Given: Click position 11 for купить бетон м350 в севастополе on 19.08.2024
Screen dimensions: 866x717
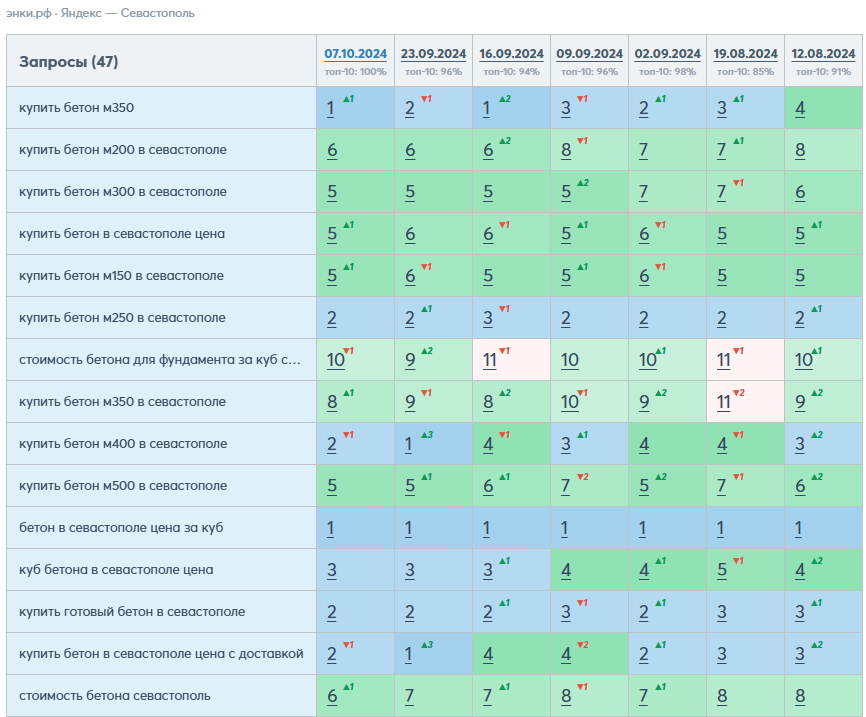Looking at the screenshot, I should 724,402.
